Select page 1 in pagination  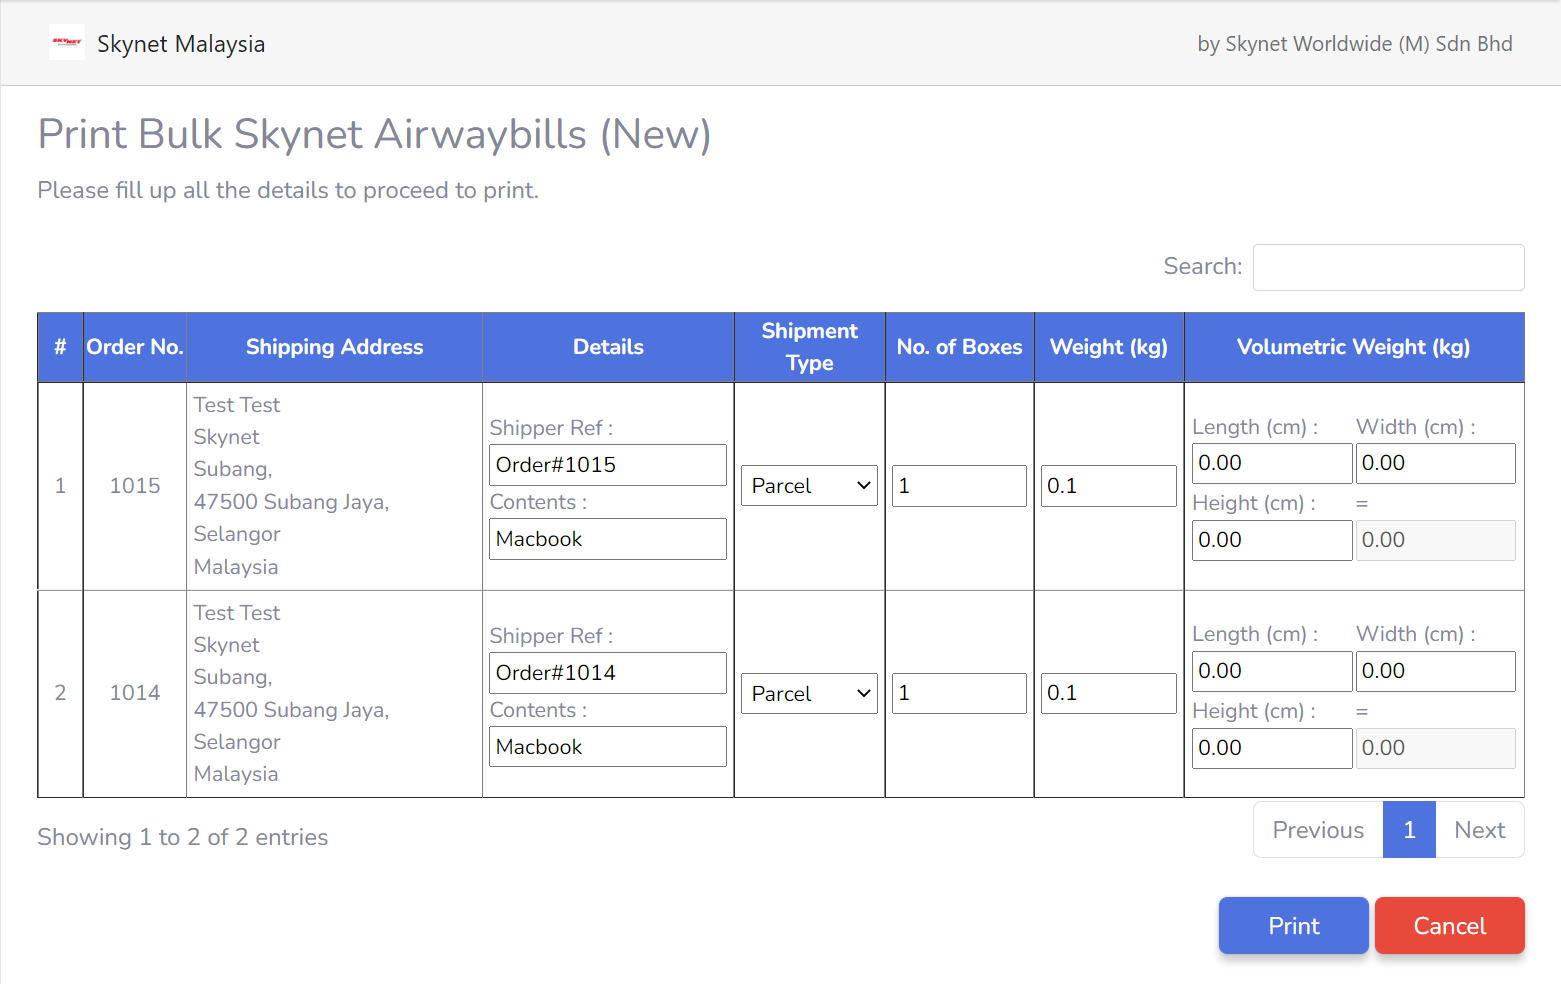pos(1408,829)
